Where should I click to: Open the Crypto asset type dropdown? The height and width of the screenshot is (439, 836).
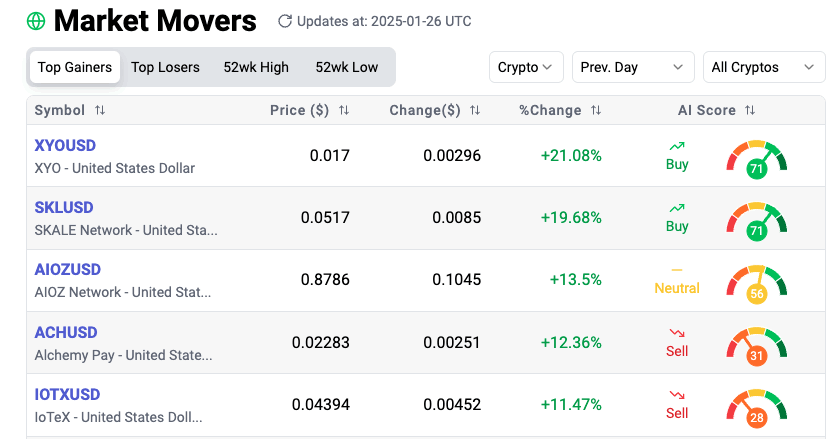point(526,67)
